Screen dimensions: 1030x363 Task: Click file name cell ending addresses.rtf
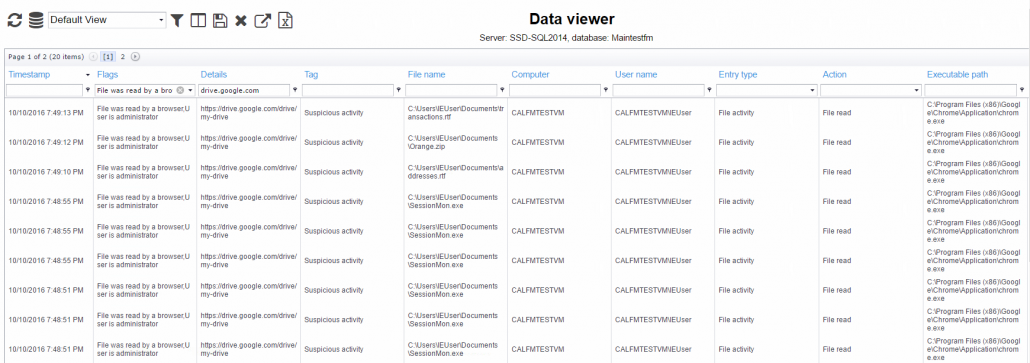pos(455,172)
